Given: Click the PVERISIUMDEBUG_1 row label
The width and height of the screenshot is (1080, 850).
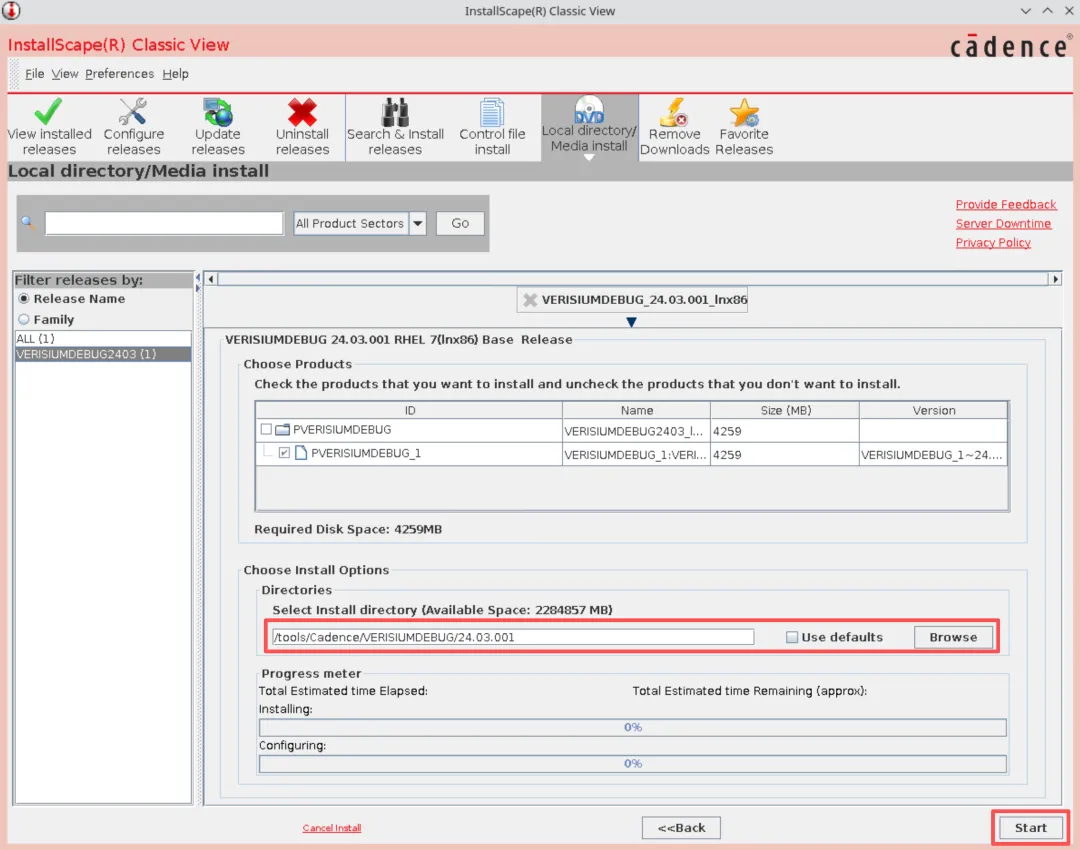Looking at the screenshot, I should 366,453.
